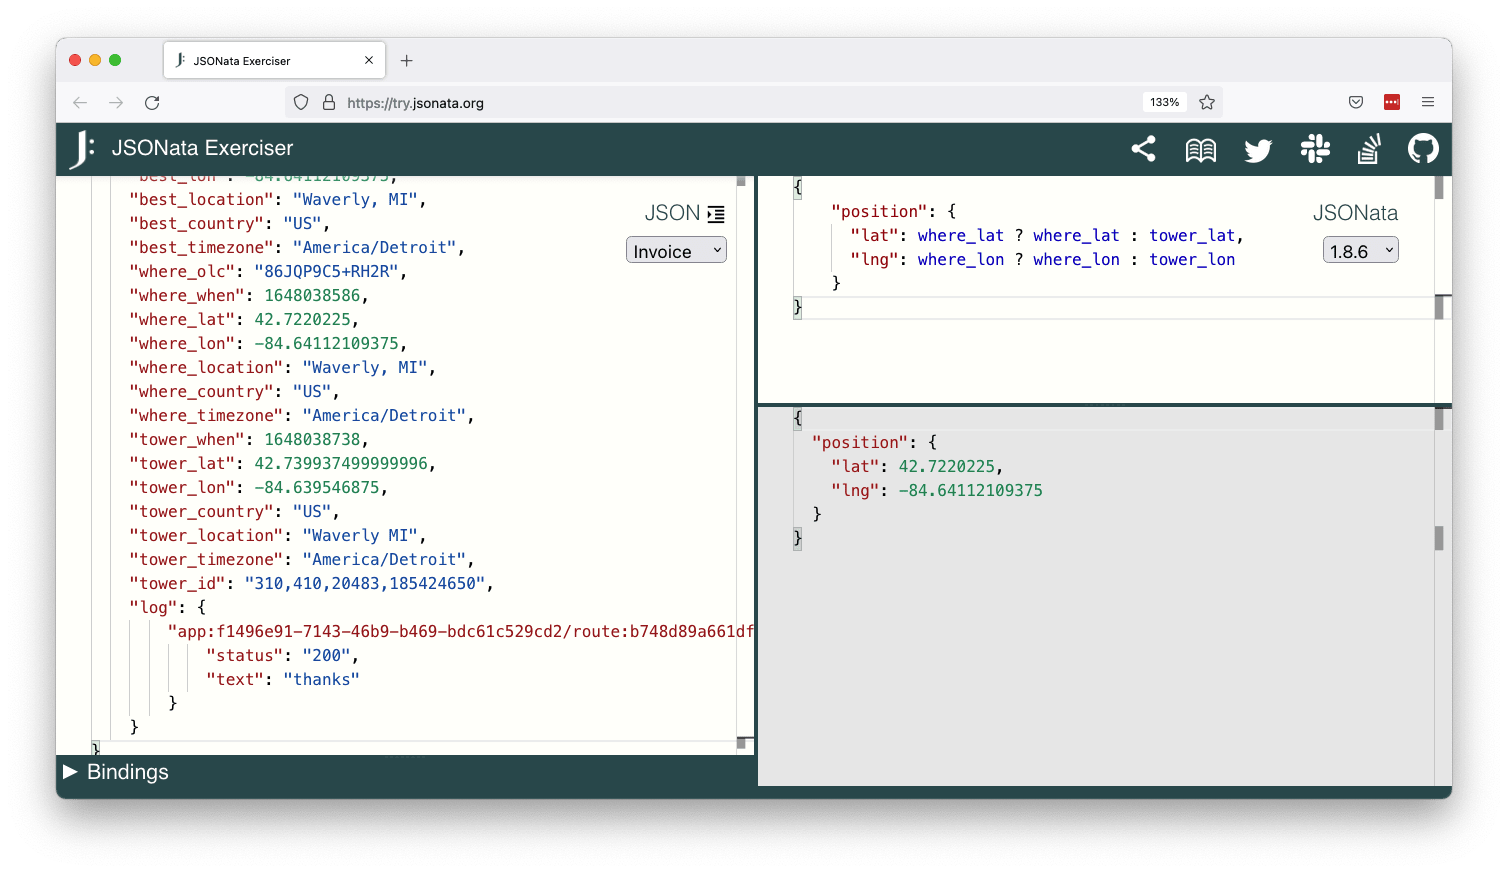This screenshot has height=873, width=1508.
Task: Click the "tower_id" value in JSON input
Action: (x=364, y=584)
